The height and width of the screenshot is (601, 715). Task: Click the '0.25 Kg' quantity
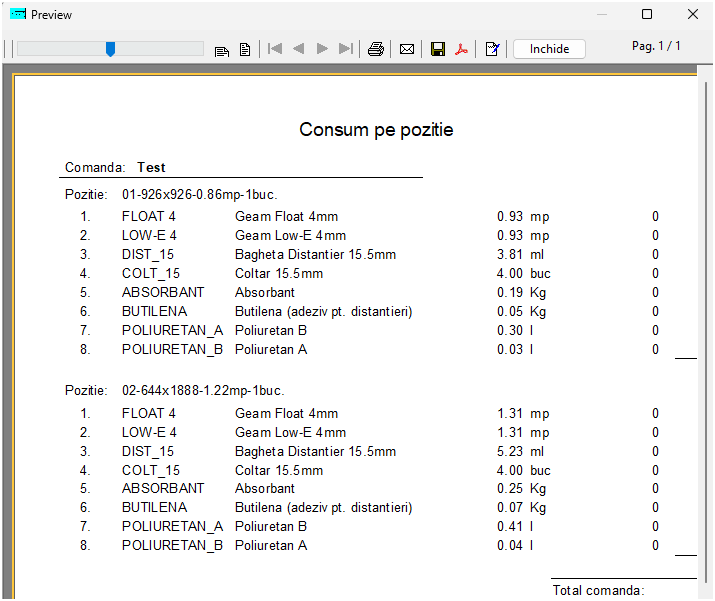521,489
